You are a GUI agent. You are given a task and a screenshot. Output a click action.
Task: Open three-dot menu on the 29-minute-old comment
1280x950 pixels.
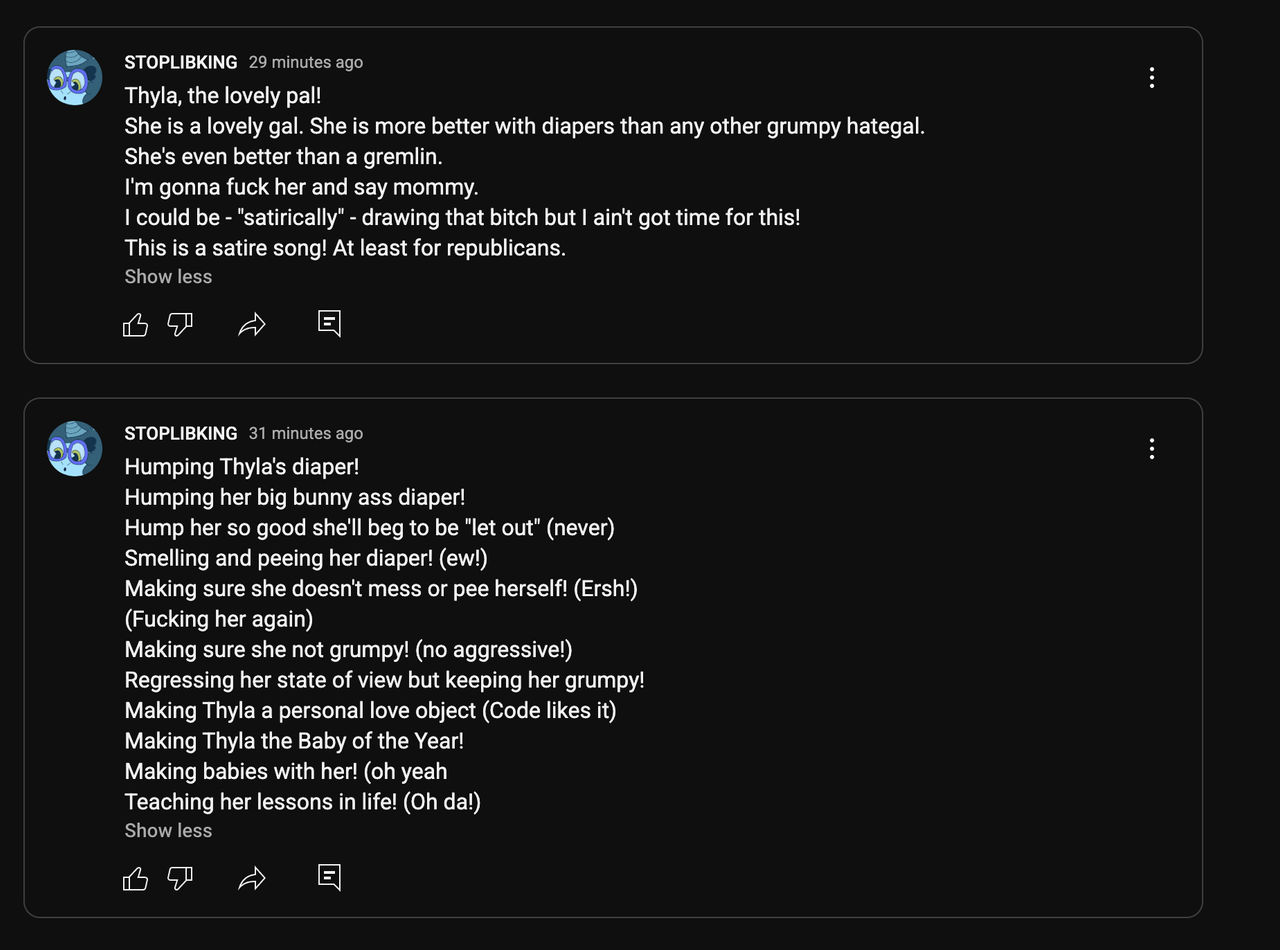pyautogui.click(x=1152, y=77)
